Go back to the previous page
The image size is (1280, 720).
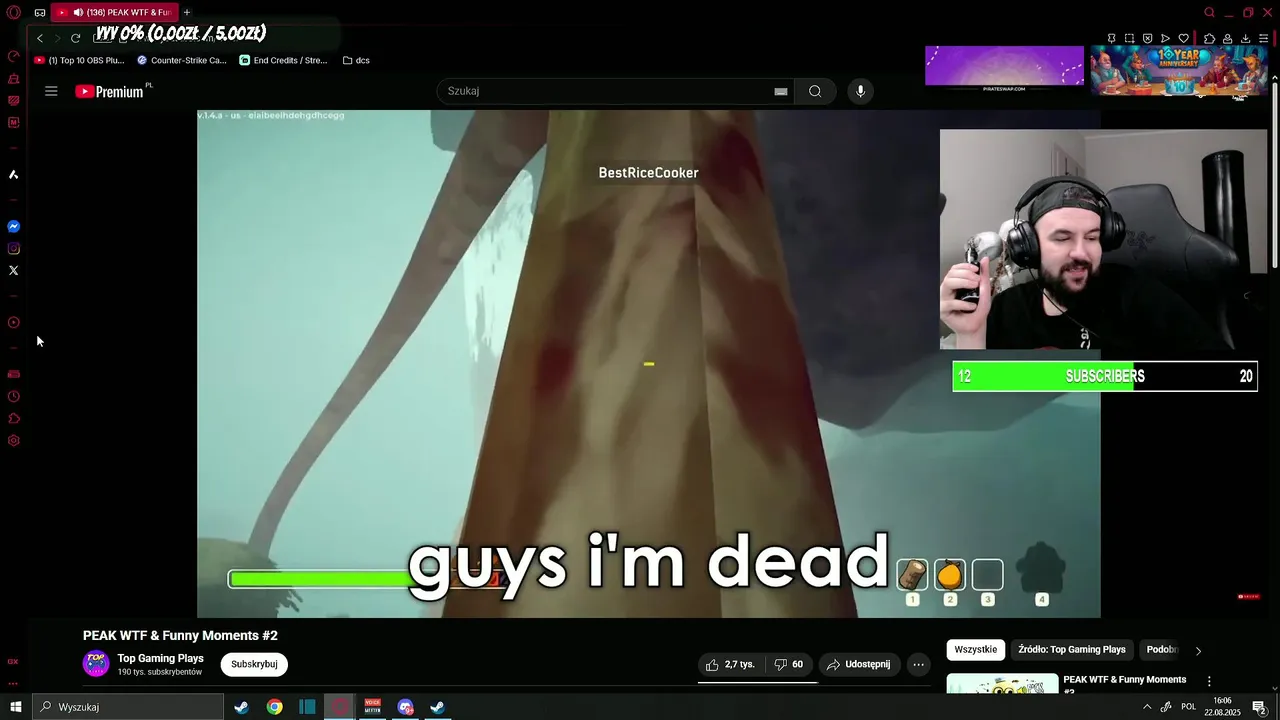tap(40, 38)
